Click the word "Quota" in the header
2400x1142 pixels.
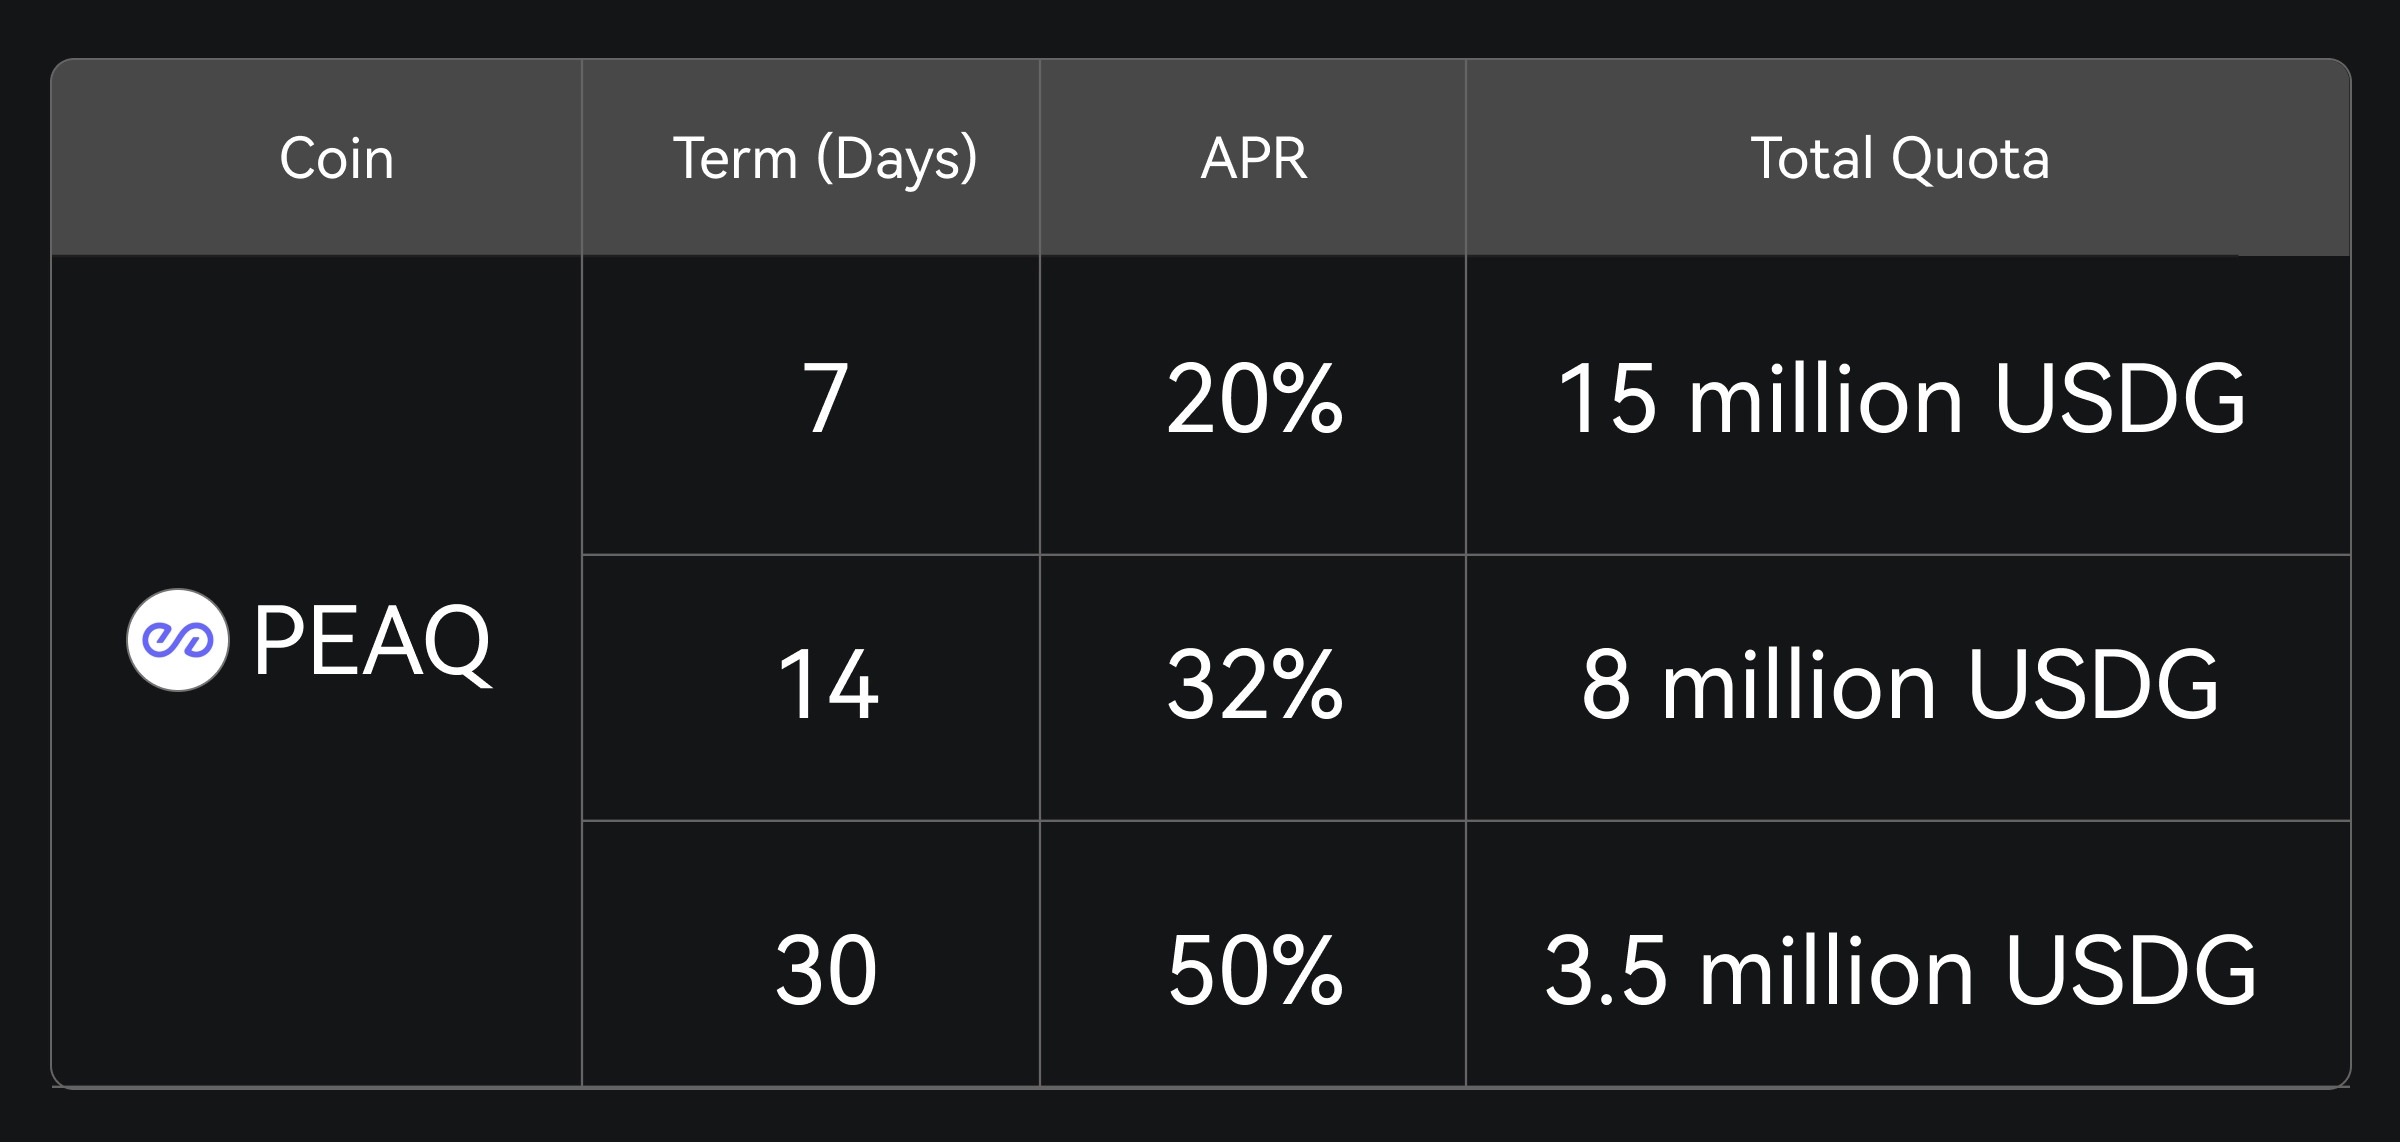click(1970, 158)
